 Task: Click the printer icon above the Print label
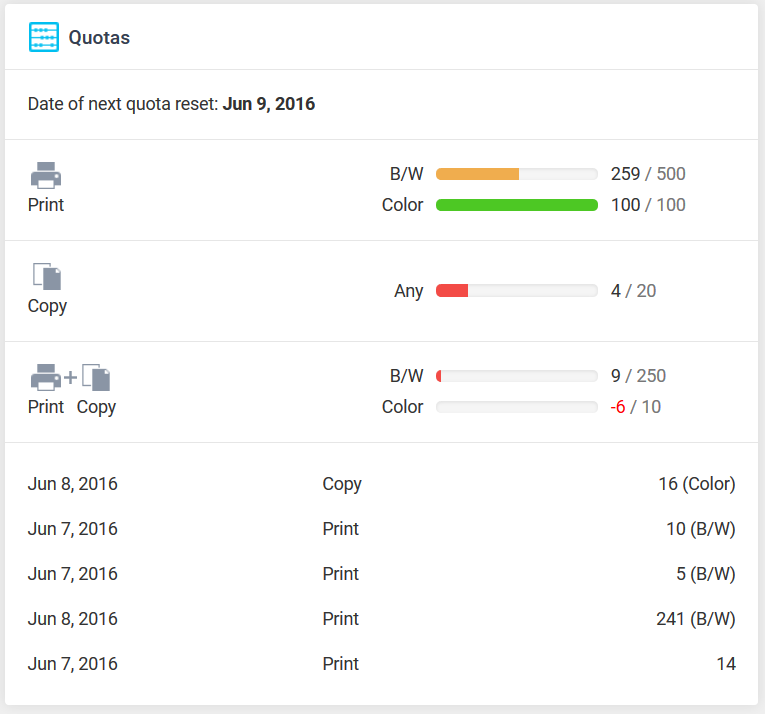46,175
